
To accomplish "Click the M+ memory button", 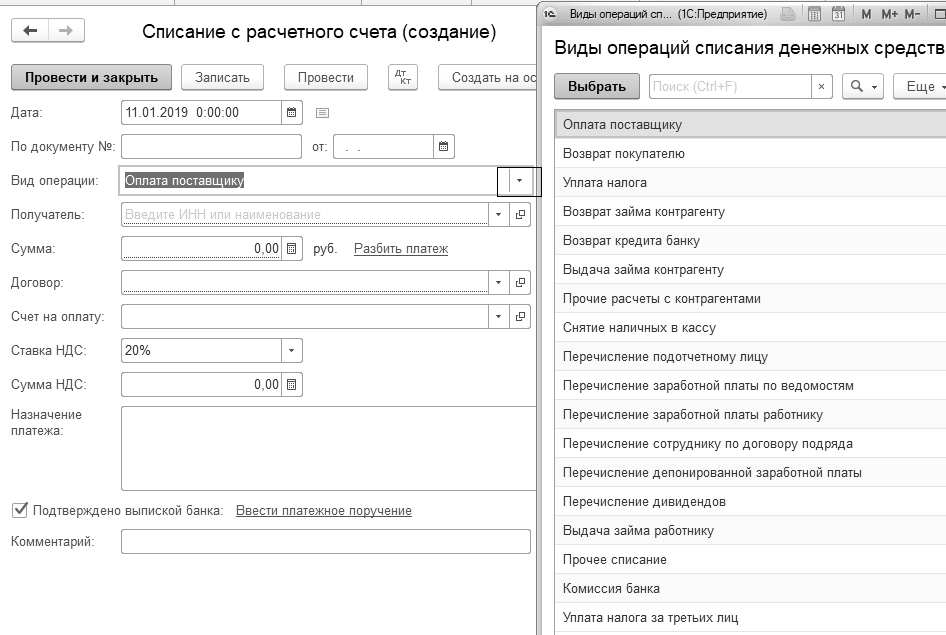I will tap(888, 14).
